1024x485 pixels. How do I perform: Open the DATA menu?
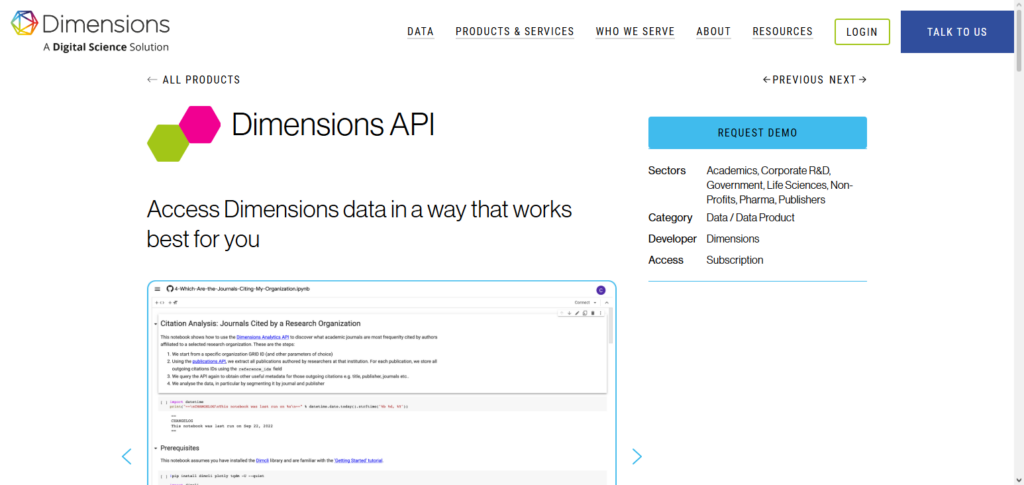tap(421, 31)
